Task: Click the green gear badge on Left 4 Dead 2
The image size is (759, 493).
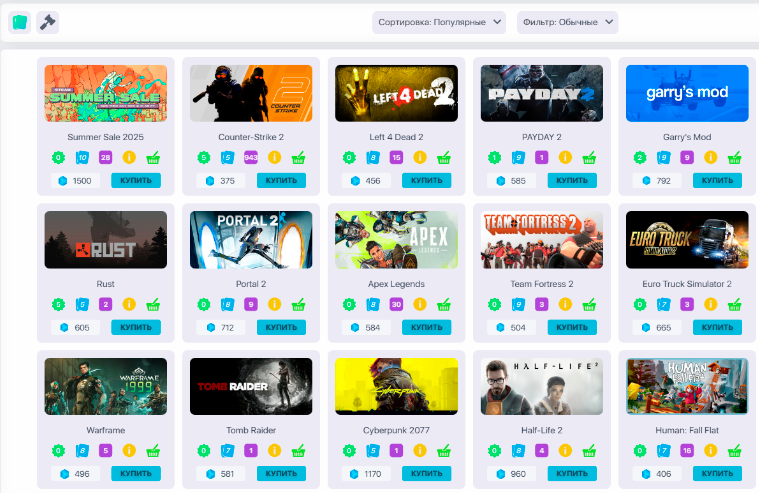Action: (x=349, y=157)
